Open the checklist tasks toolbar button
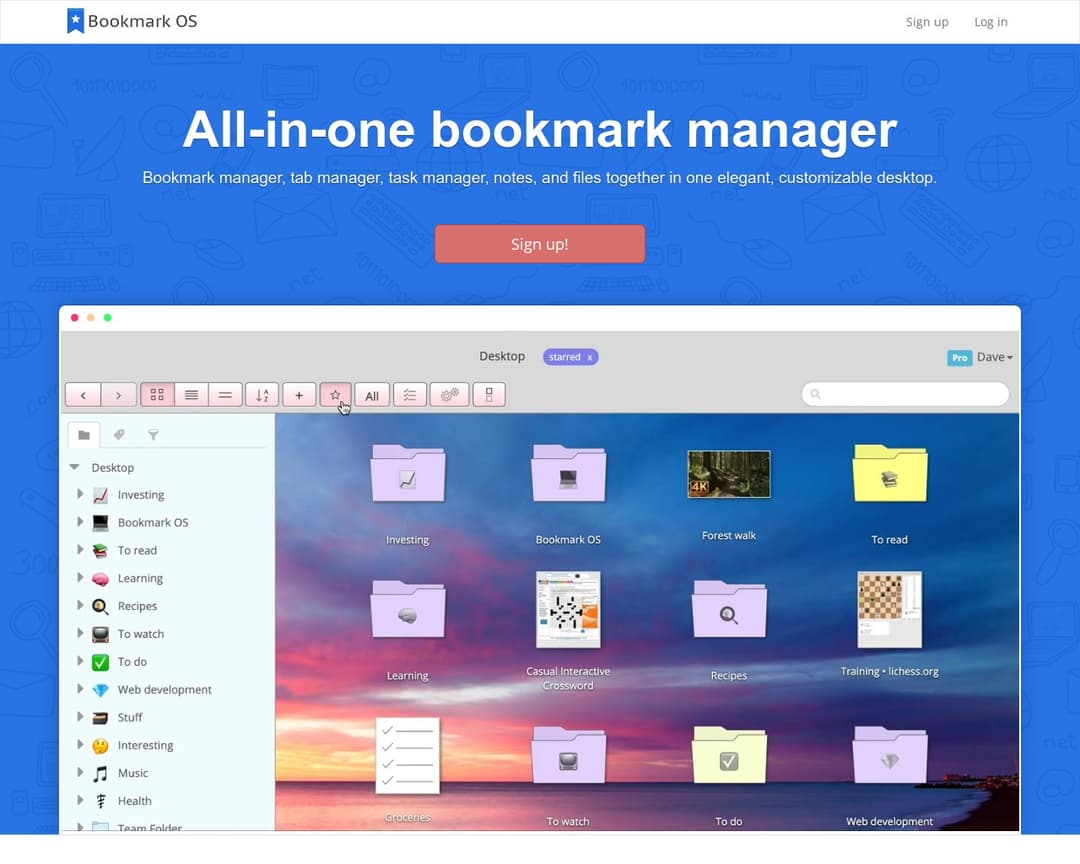The image size is (1080, 864). tap(410, 395)
